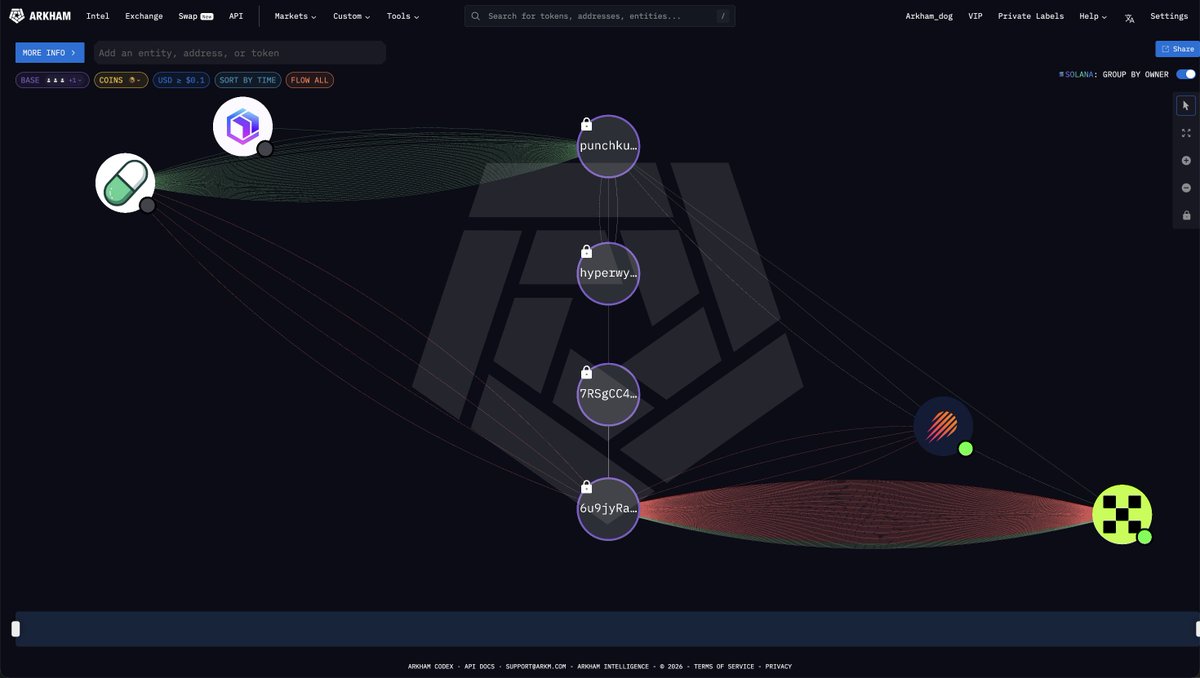Click the punchku... address node
Viewport: 1200px width, 678px height.
(608, 146)
